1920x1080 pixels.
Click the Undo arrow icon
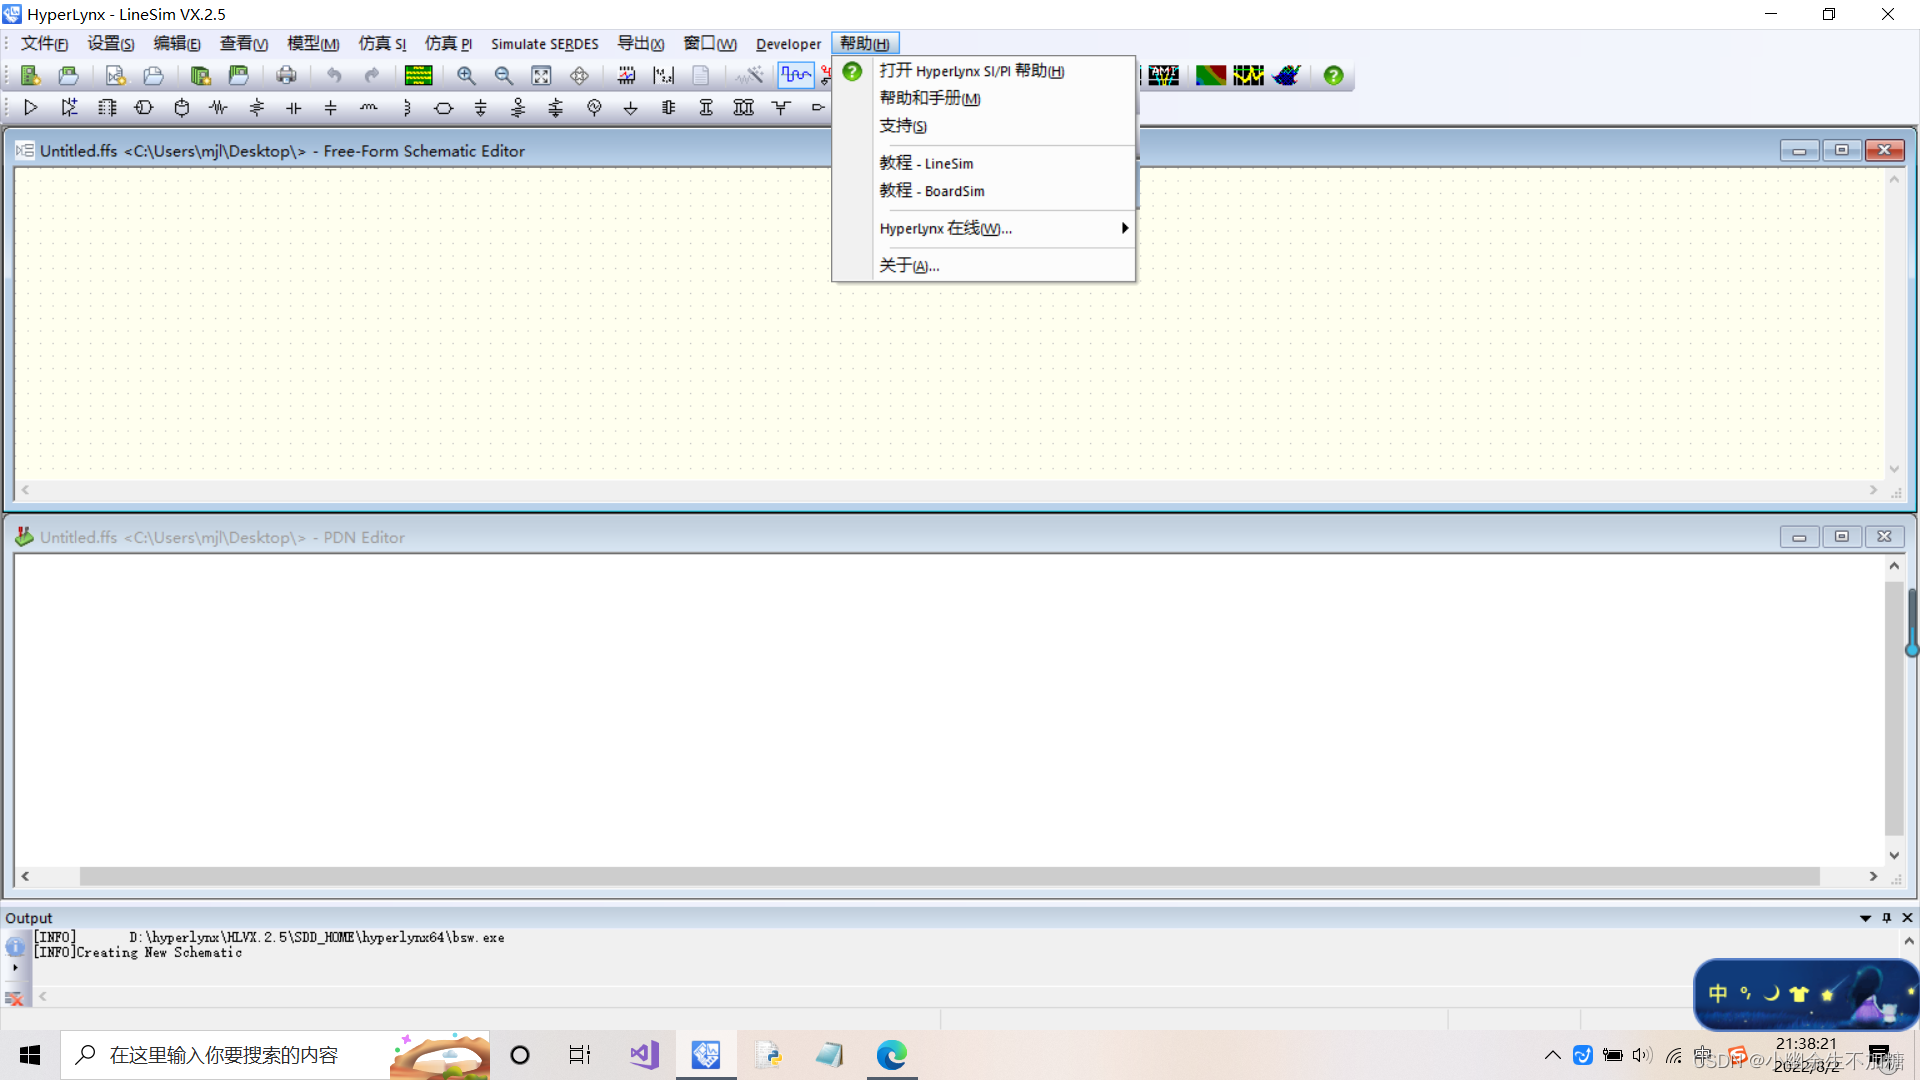pos(334,75)
